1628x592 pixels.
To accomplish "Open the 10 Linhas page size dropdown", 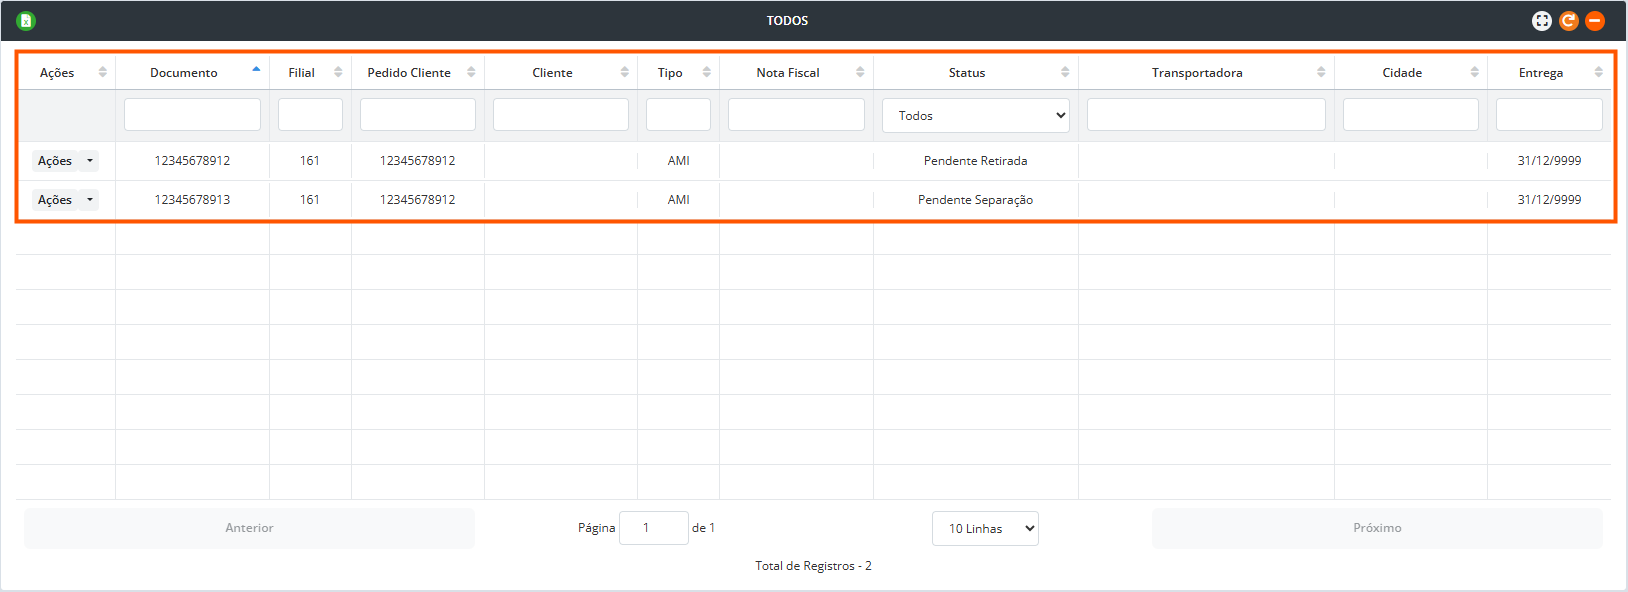I will [984, 528].
